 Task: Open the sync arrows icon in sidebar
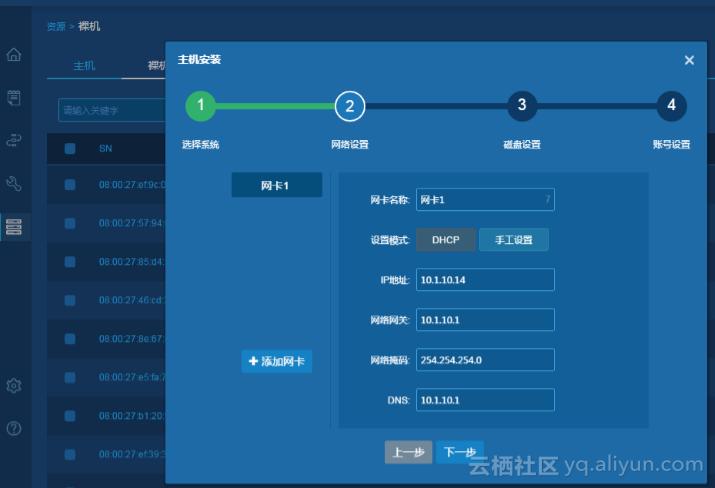pyautogui.click(x=14, y=140)
